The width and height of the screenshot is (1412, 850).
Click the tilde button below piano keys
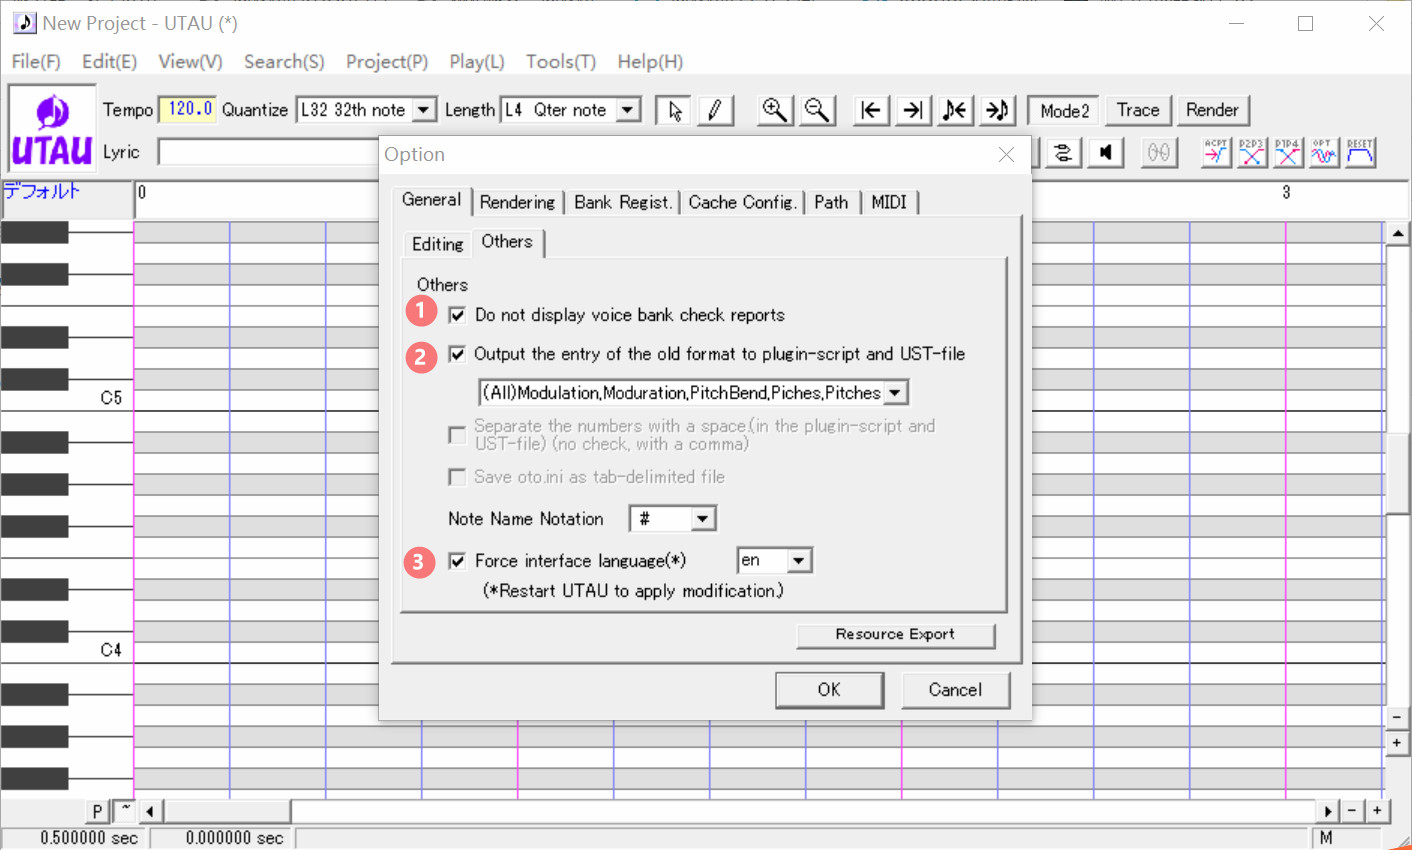(x=125, y=811)
